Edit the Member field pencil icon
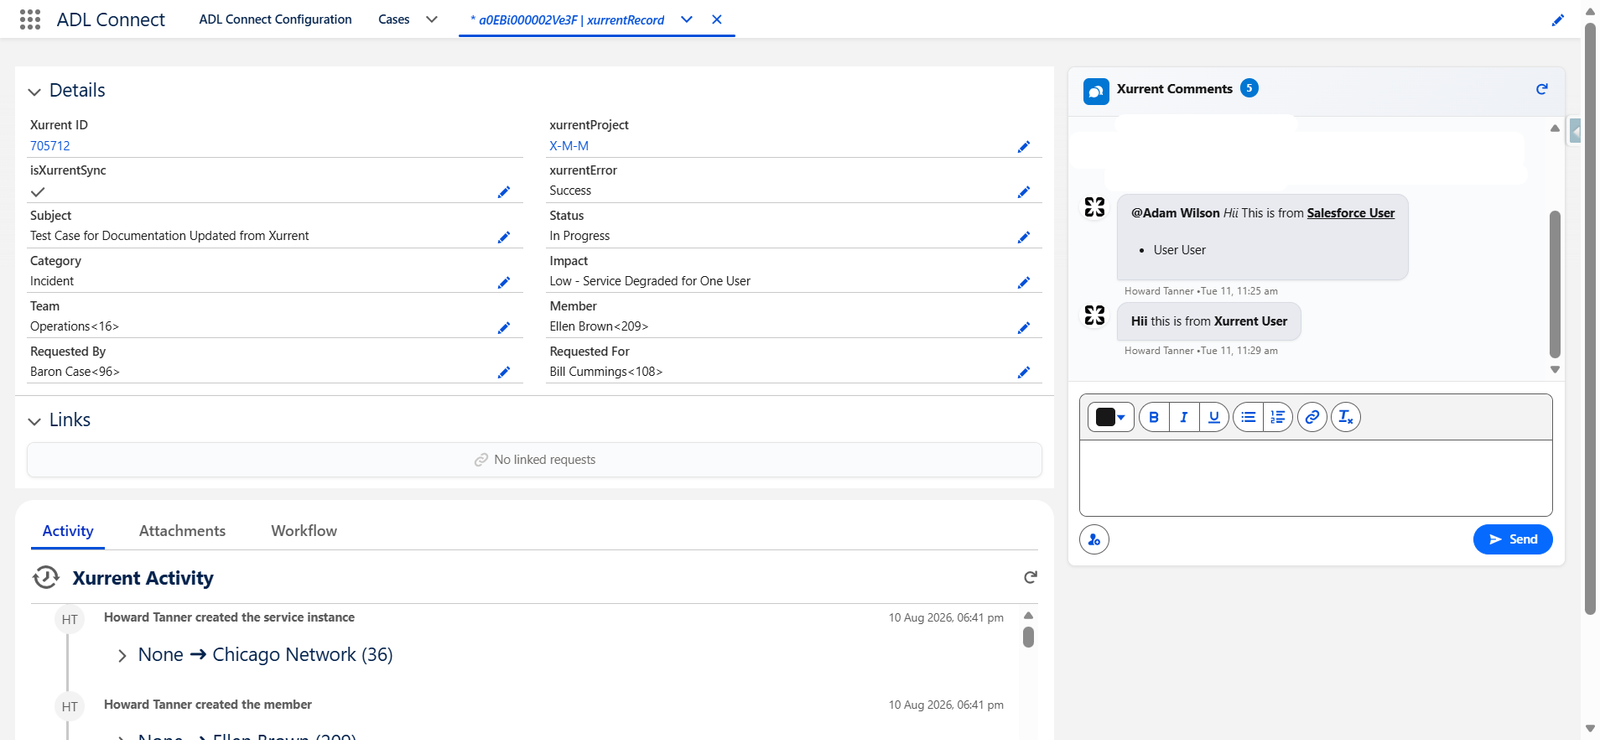 (1024, 327)
